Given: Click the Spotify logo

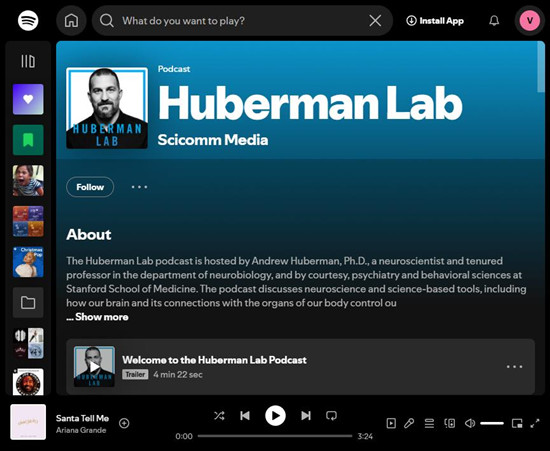Looking at the screenshot, I should coord(28,20).
